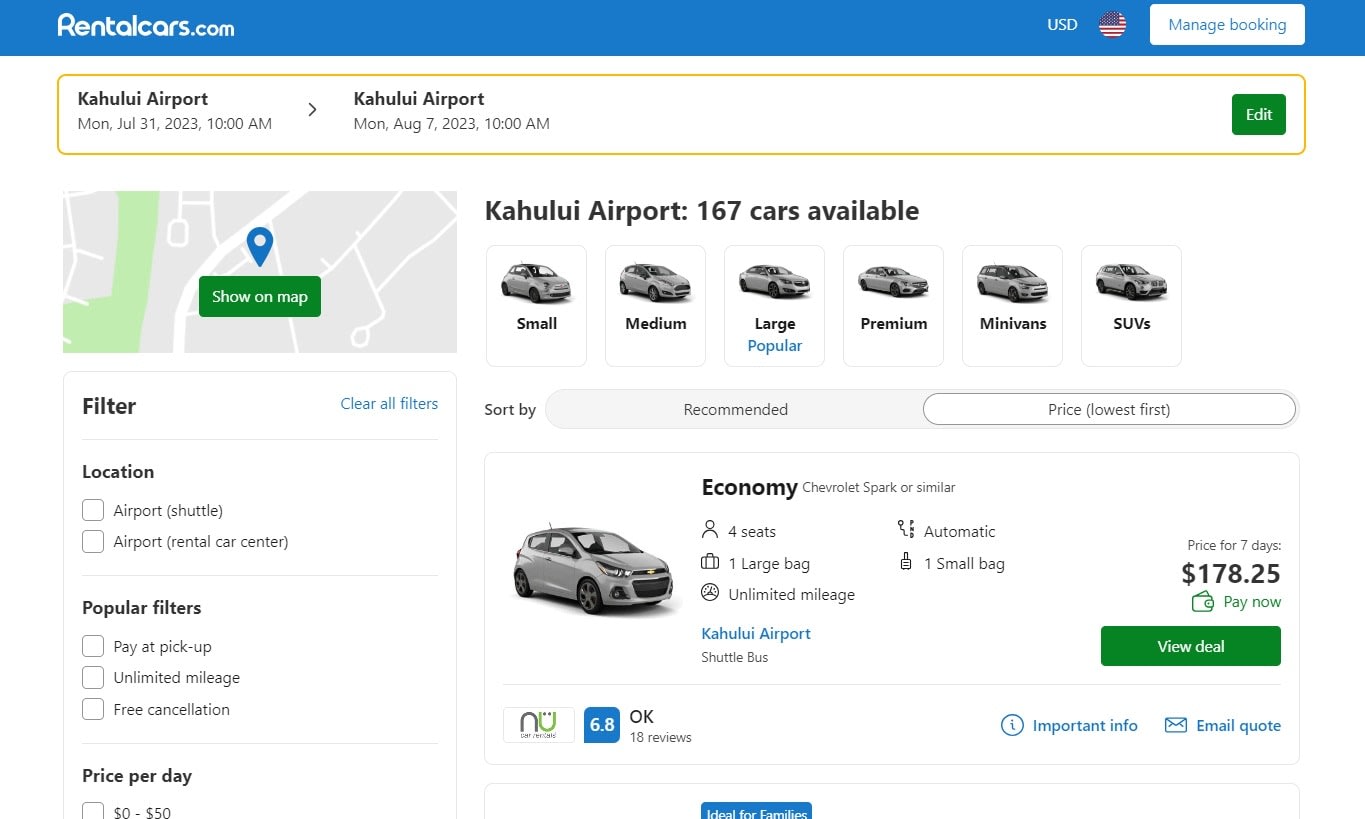Check the Airport (rental car center) filter
1365x819 pixels.
click(x=93, y=541)
